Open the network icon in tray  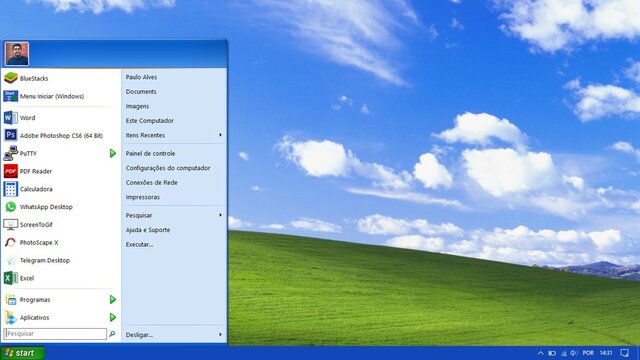(564, 353)
